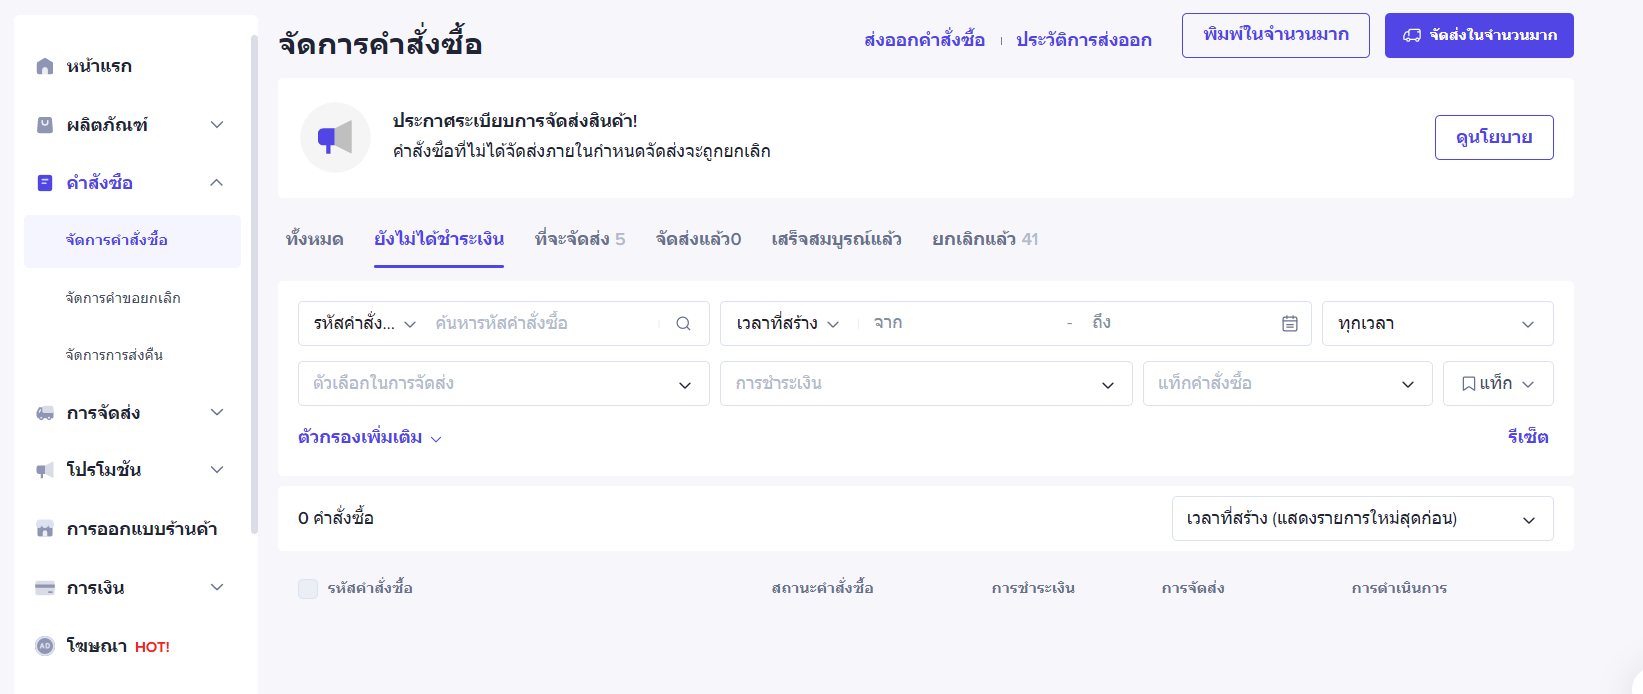
Task: Expand ตัวกรองเพิ่มเติม additional filters
Action: (x=369, y=438)
